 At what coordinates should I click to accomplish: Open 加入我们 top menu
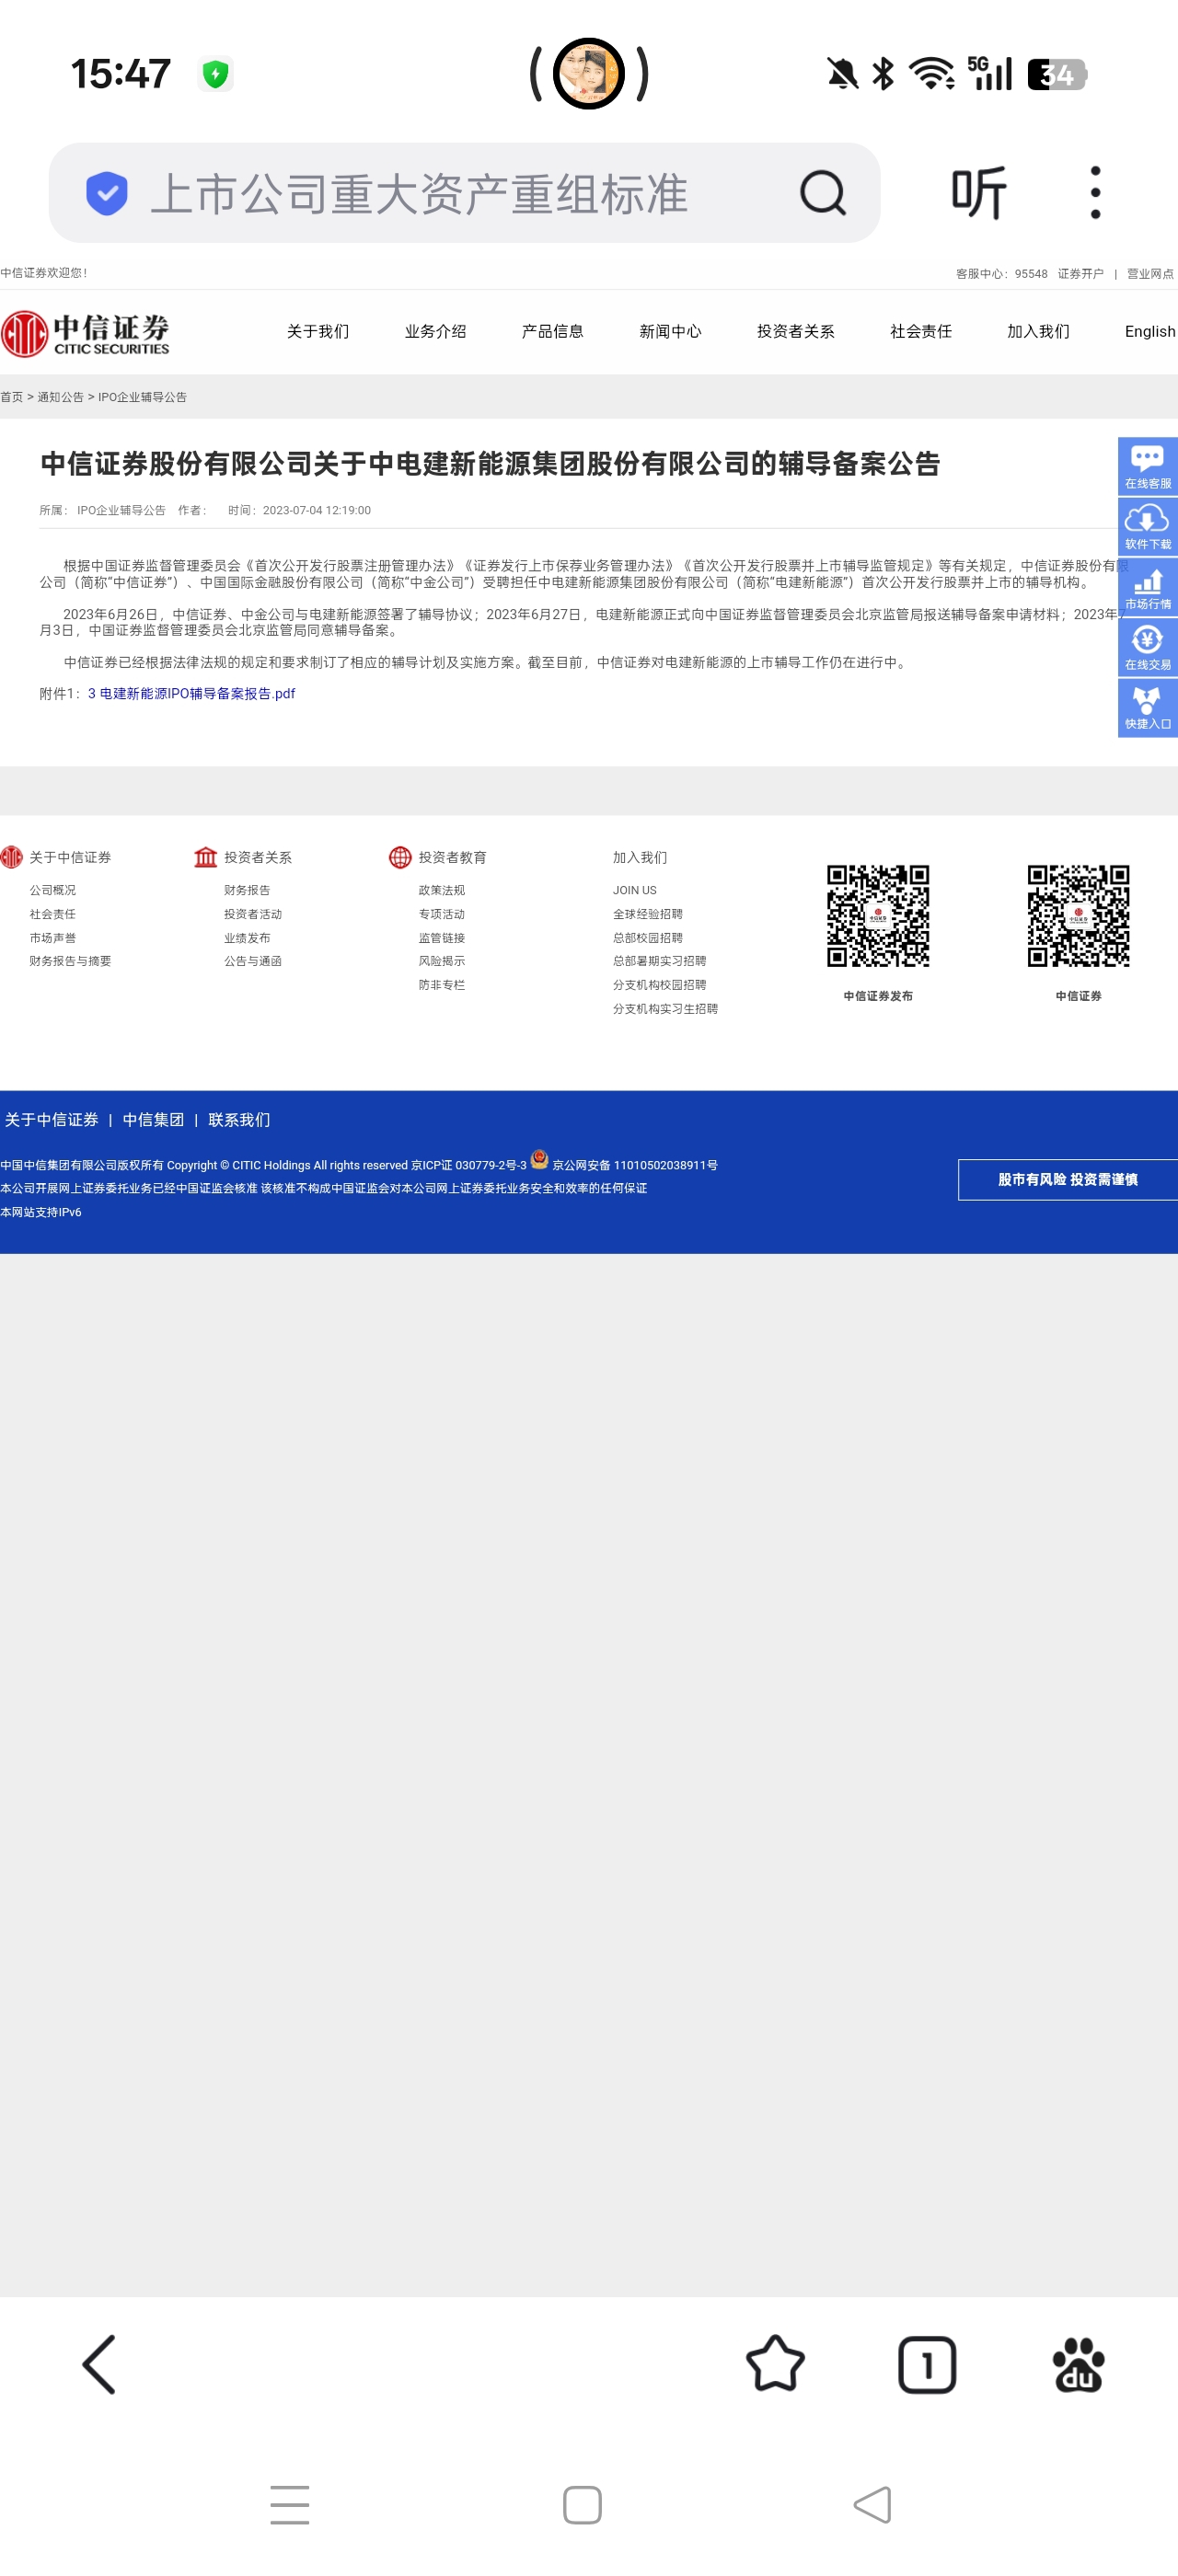coord(1038,331)
